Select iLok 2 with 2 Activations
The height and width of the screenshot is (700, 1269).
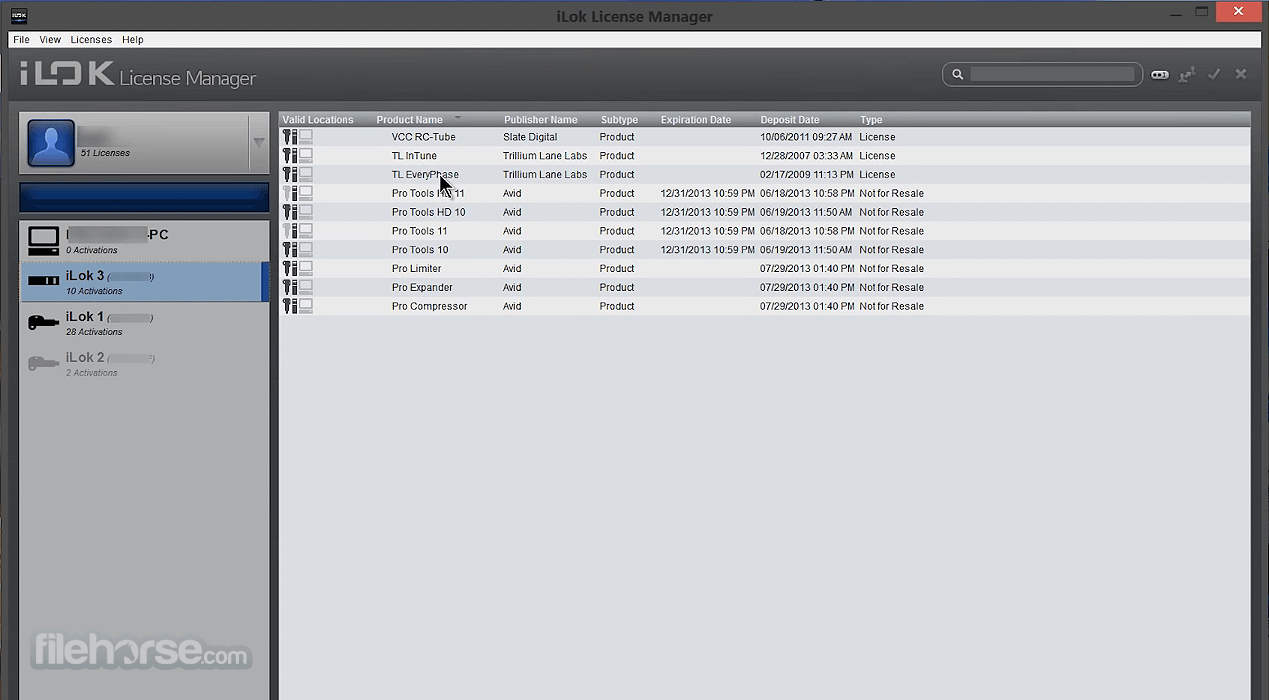click(144, 364)
